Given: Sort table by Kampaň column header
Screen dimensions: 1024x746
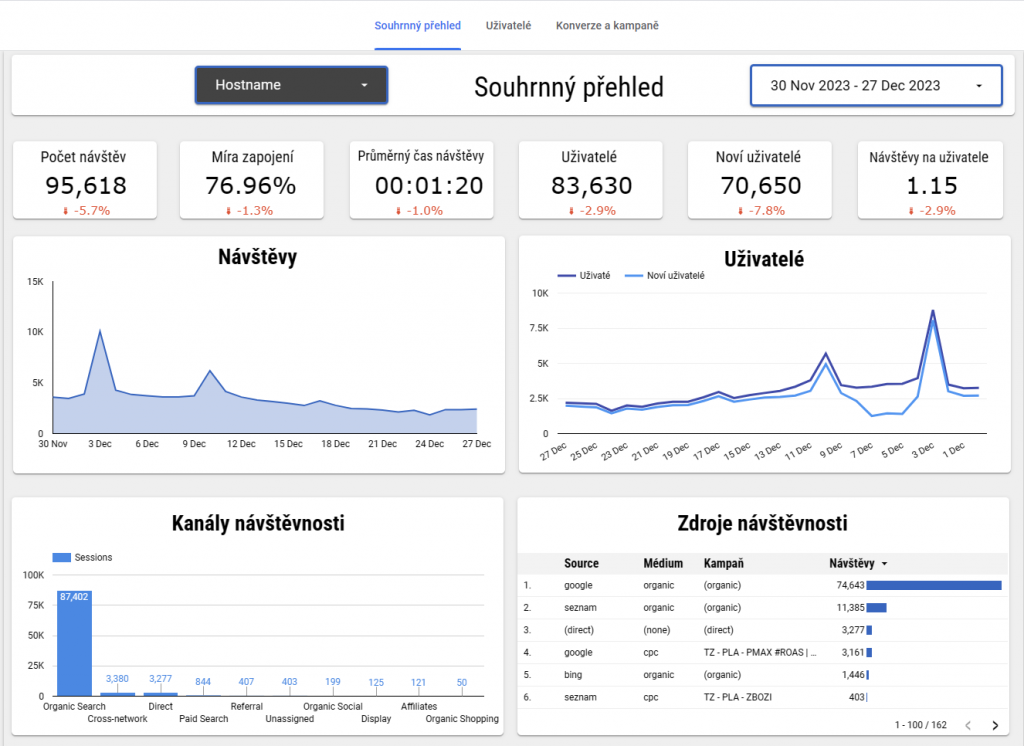Looking at the screenshot, I should 724,563.
